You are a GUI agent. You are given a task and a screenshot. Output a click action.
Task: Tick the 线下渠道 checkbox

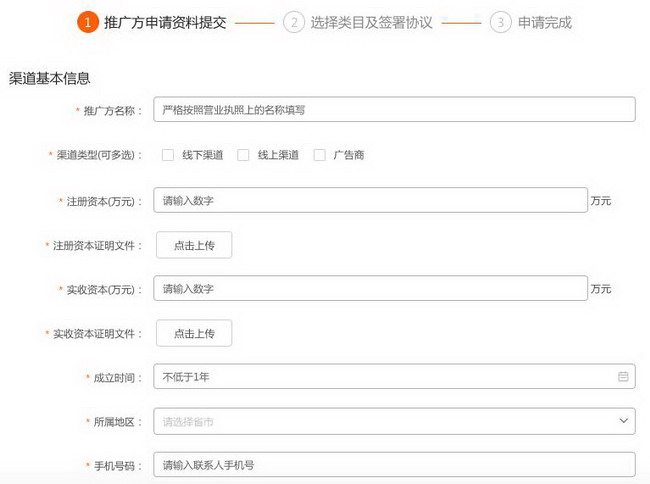(168, 155)
